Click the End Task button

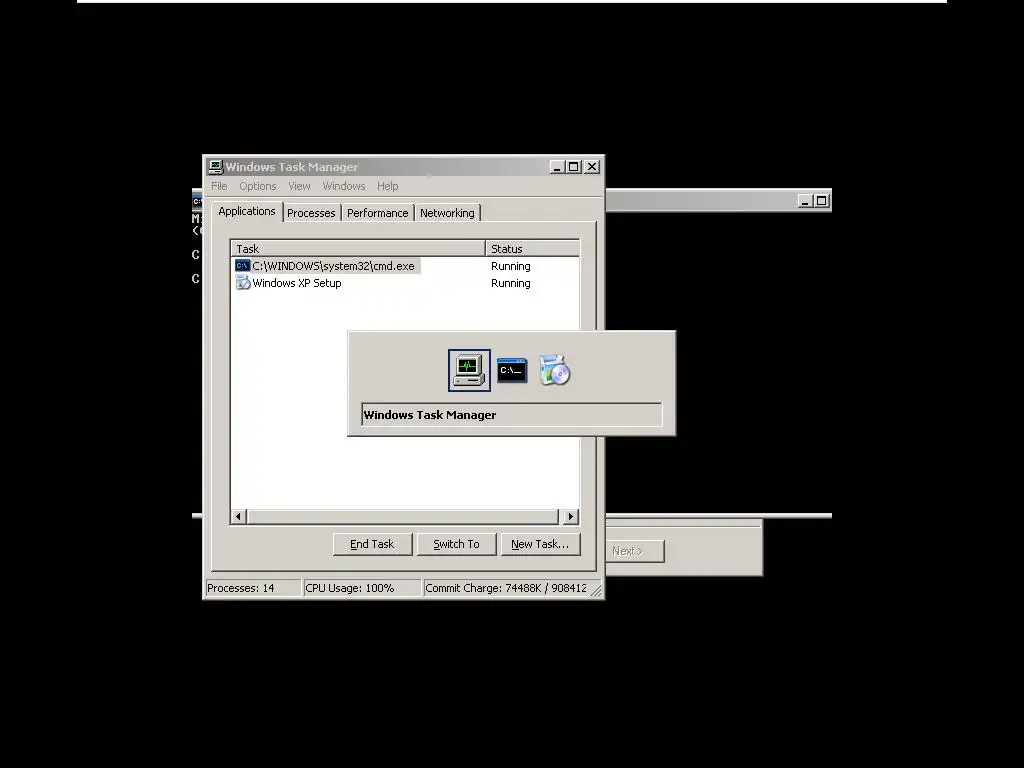pyautogui.click(x=372, y=544)
